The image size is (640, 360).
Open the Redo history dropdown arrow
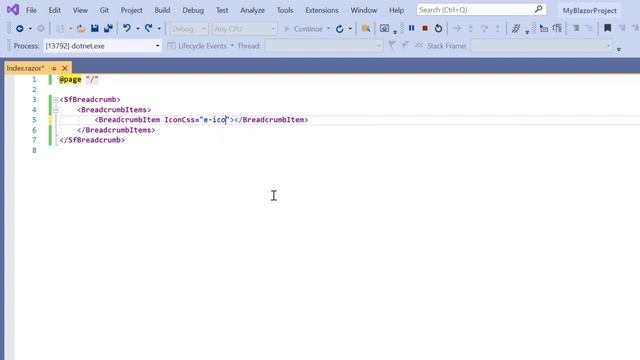click(x=159, y=29)
